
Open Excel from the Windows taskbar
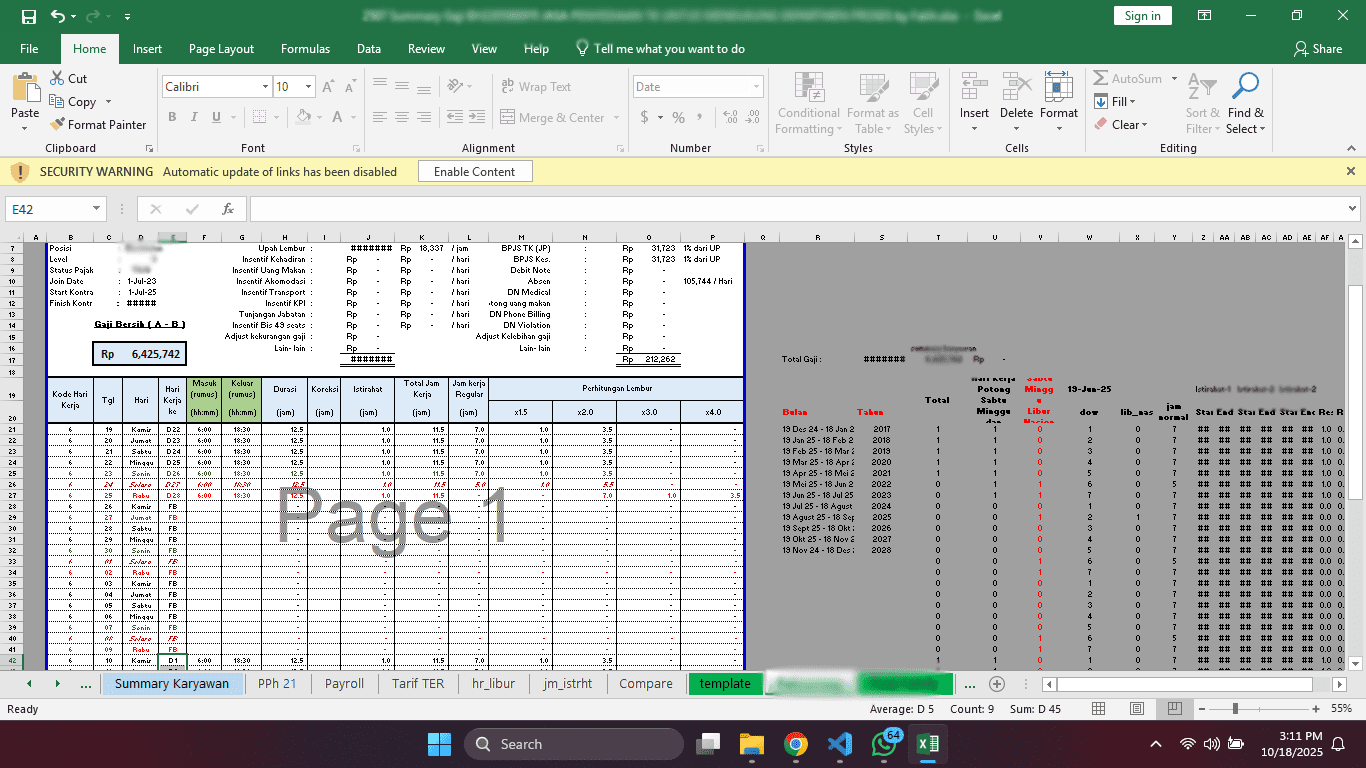click(928, 744)
